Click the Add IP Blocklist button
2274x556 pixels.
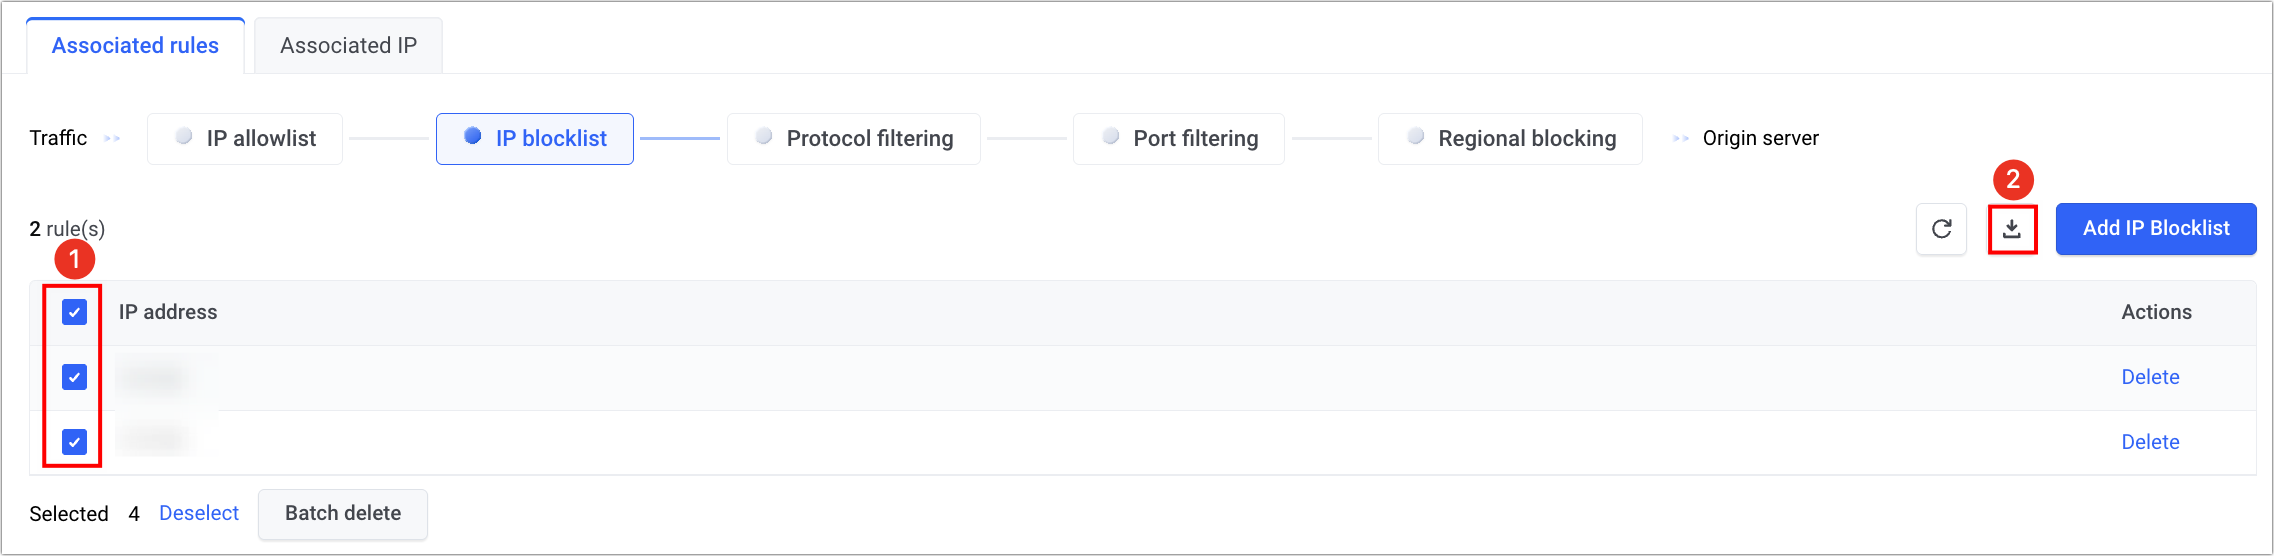click(x=2156, y=229)
